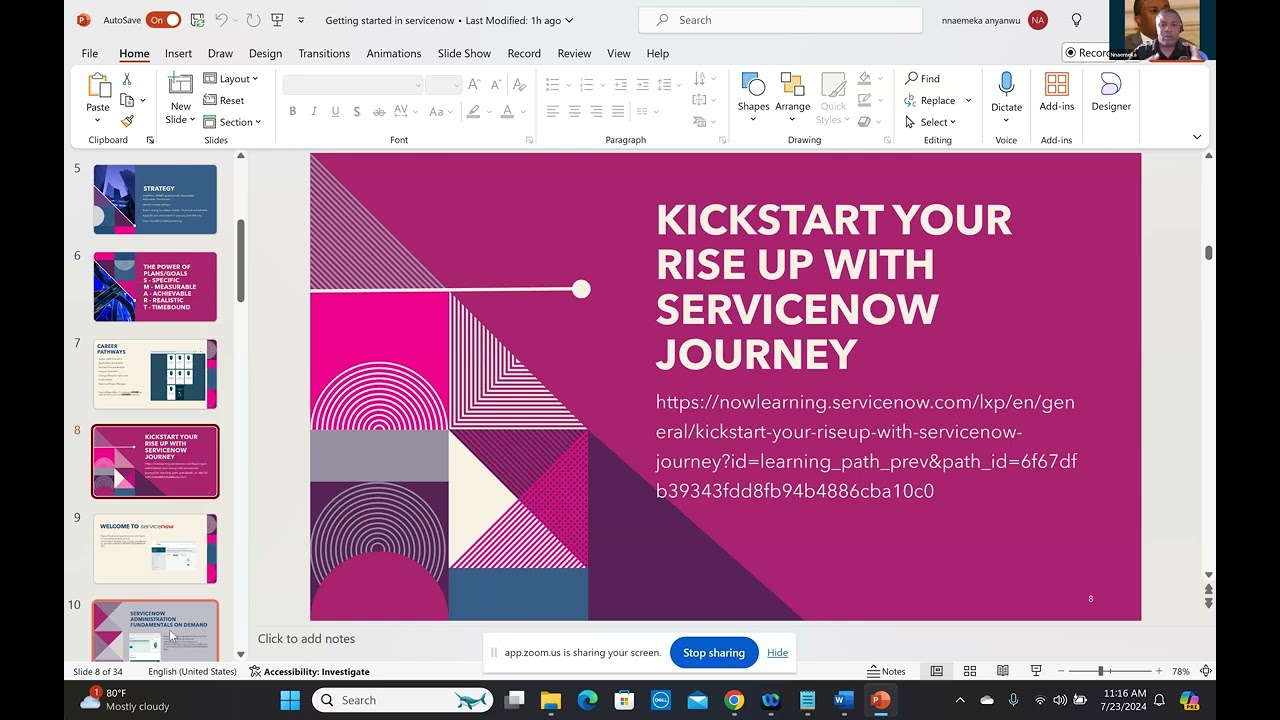This screenshot has height=720, width=1280.
Task: Open the Animations tab
Action: [393, 53]
